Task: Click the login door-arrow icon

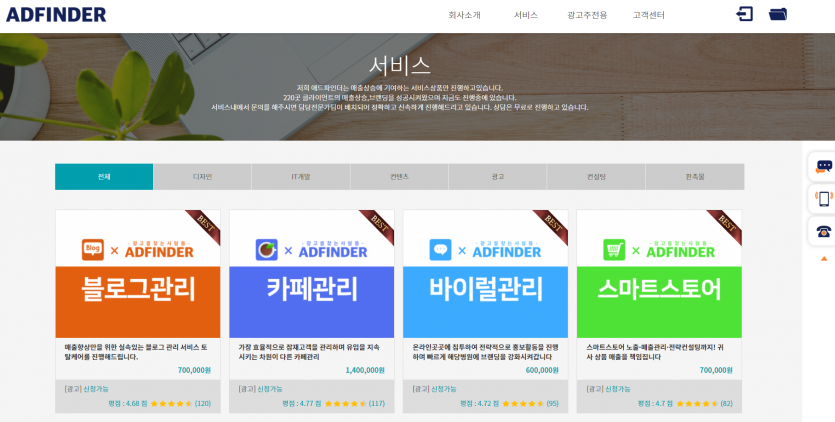Action: [744, 14]
